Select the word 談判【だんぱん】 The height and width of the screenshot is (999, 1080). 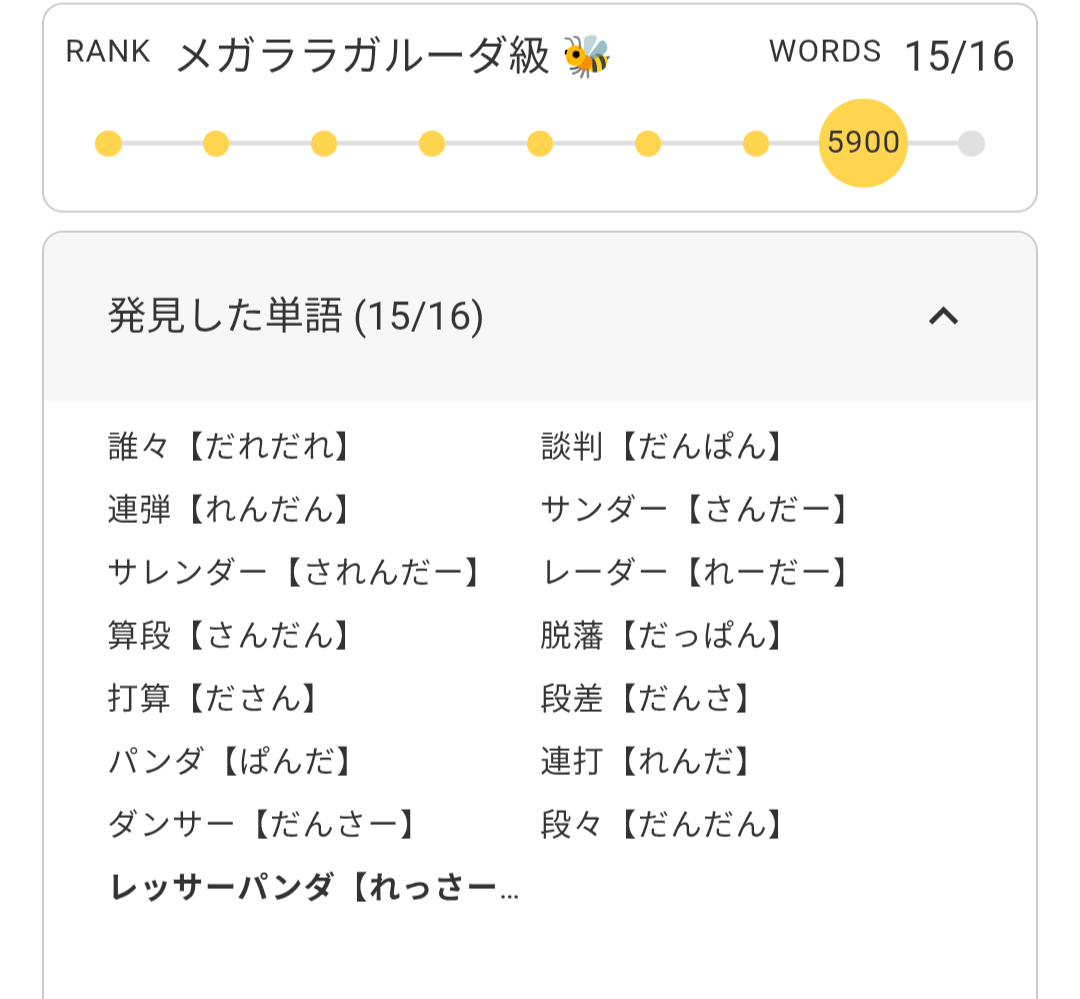(x=662, y=446)
